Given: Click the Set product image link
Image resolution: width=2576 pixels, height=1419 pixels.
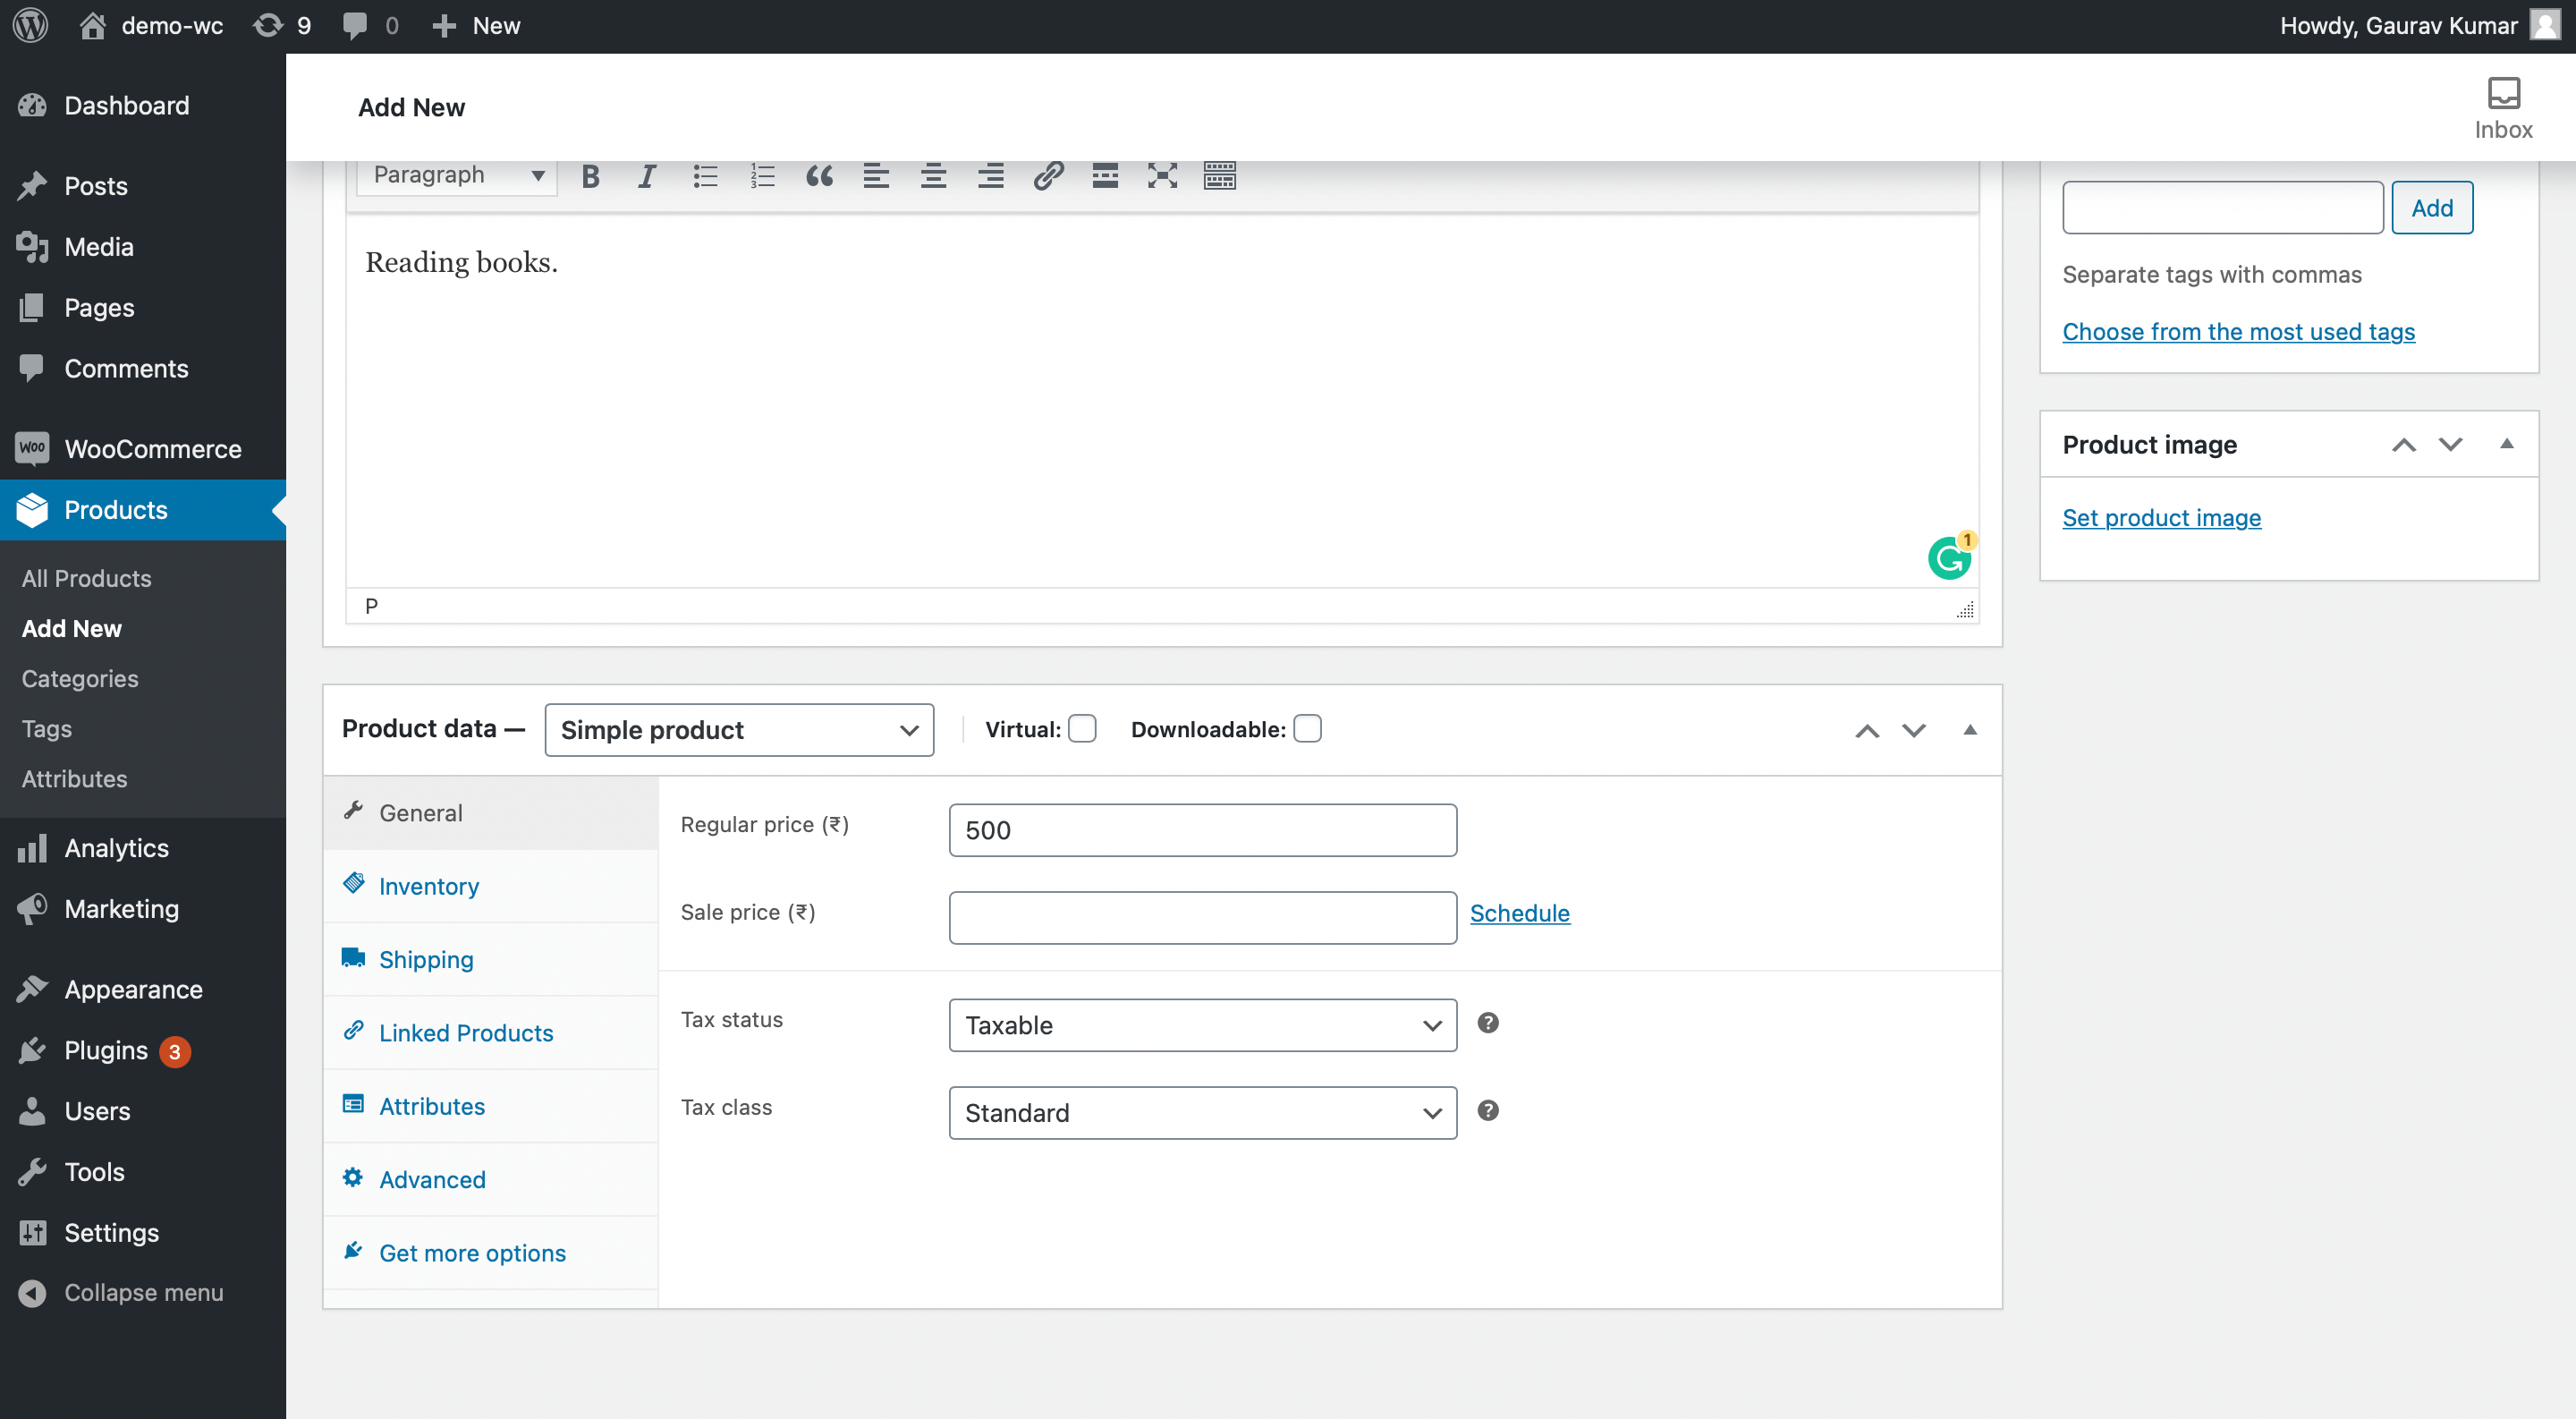Looking at the screenshot, I should click(2161, 518).
